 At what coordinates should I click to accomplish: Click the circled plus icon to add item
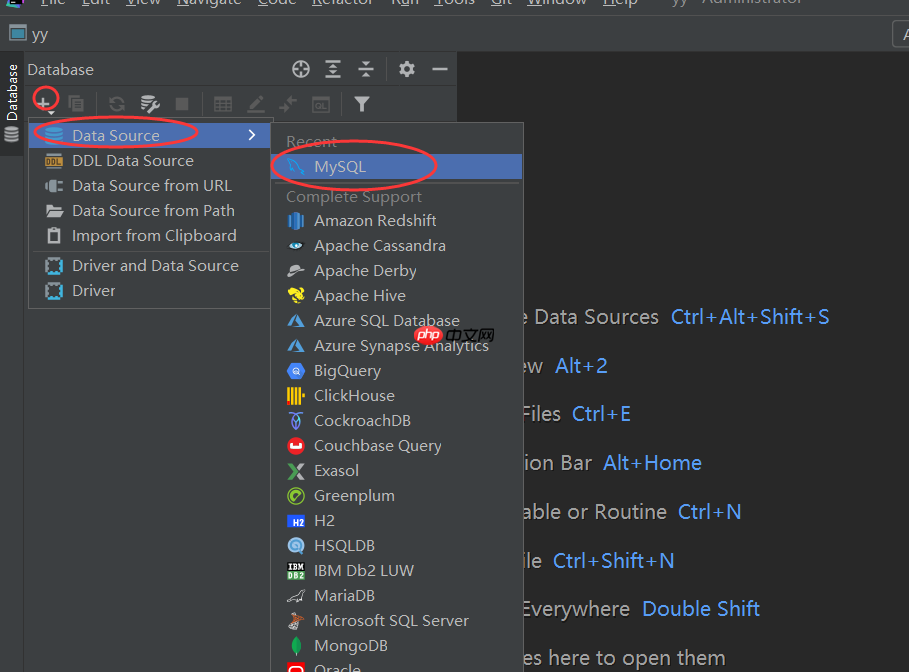44,103
